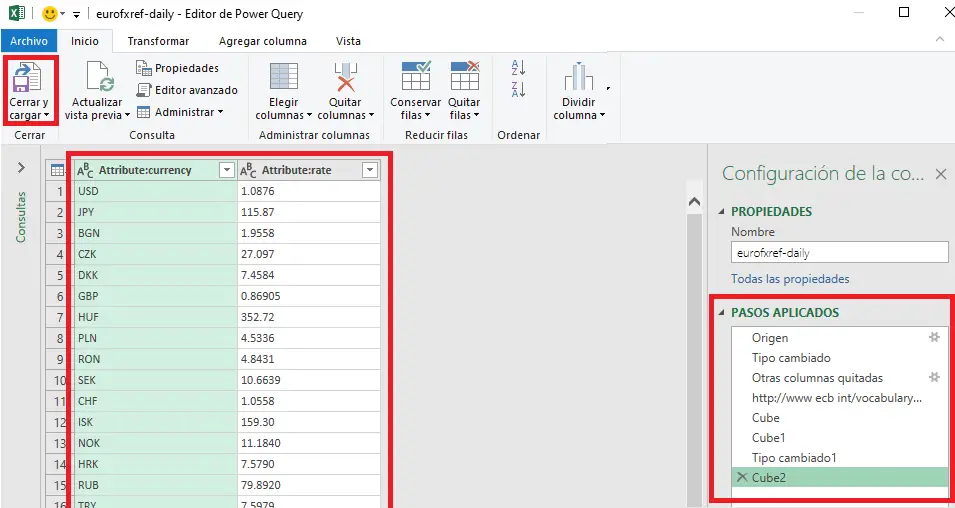Screen dimensions: 955x508
Task: Switch to the Inicio tab
Action: click(x=85, y=41)
